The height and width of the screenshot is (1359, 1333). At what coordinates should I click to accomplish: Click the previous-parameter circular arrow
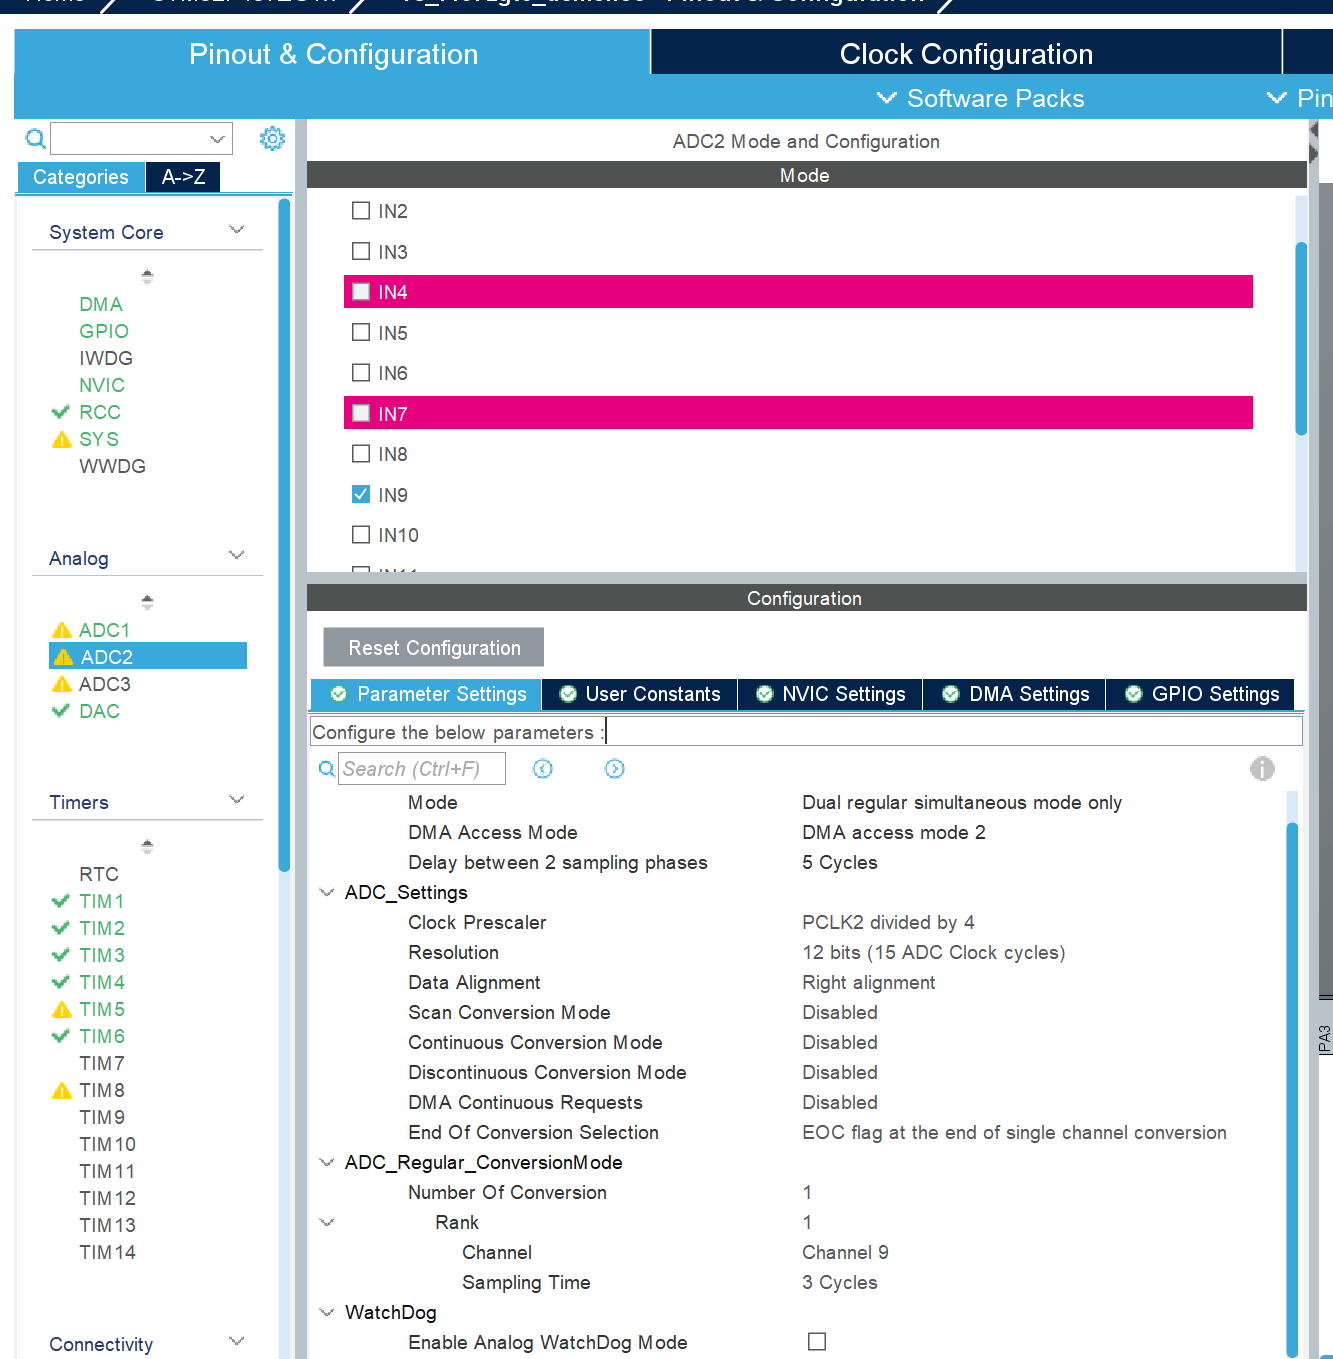(542, 769)
